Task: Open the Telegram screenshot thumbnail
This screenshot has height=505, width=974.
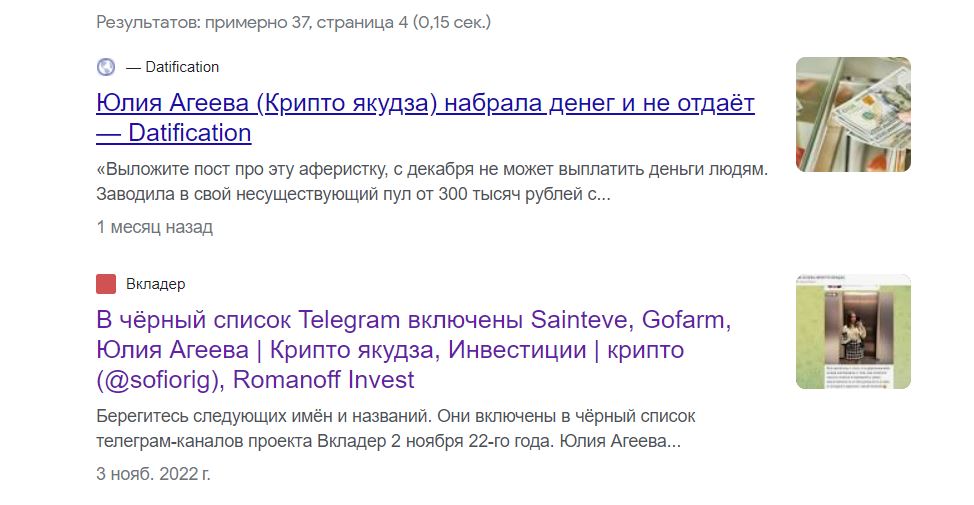Action: [x=852, y=331]
